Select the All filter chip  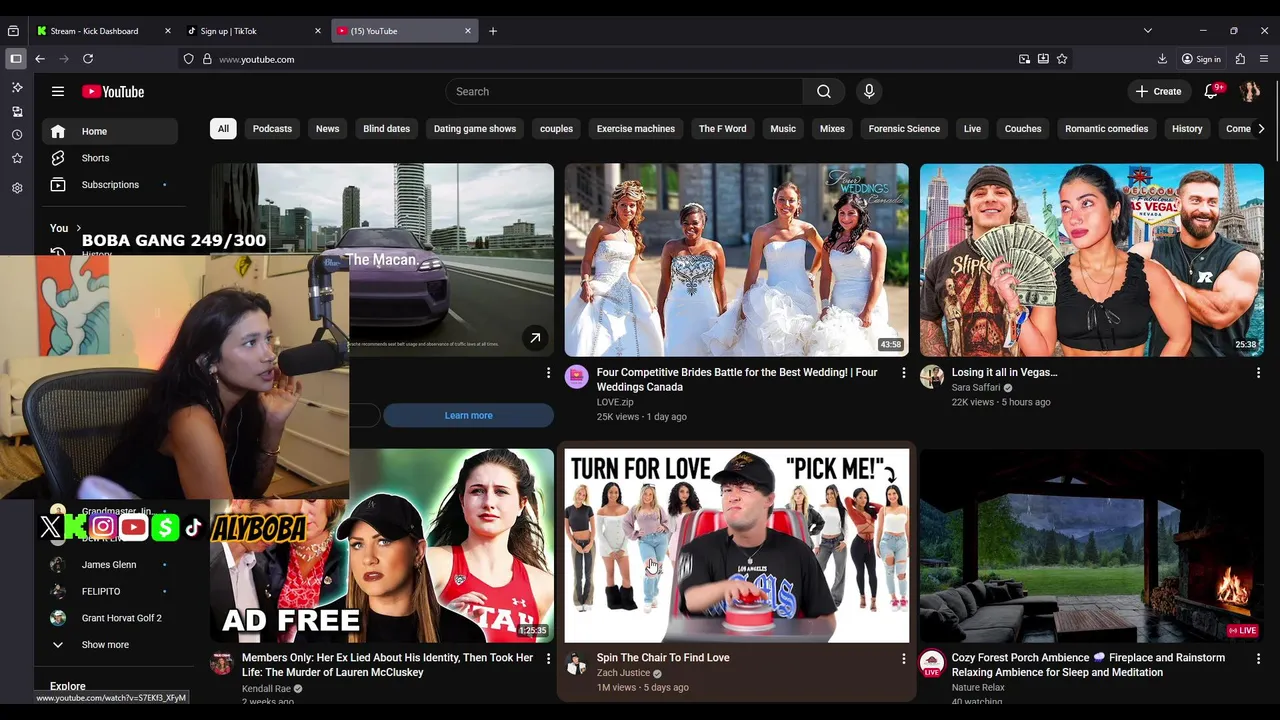click(223, 129)
